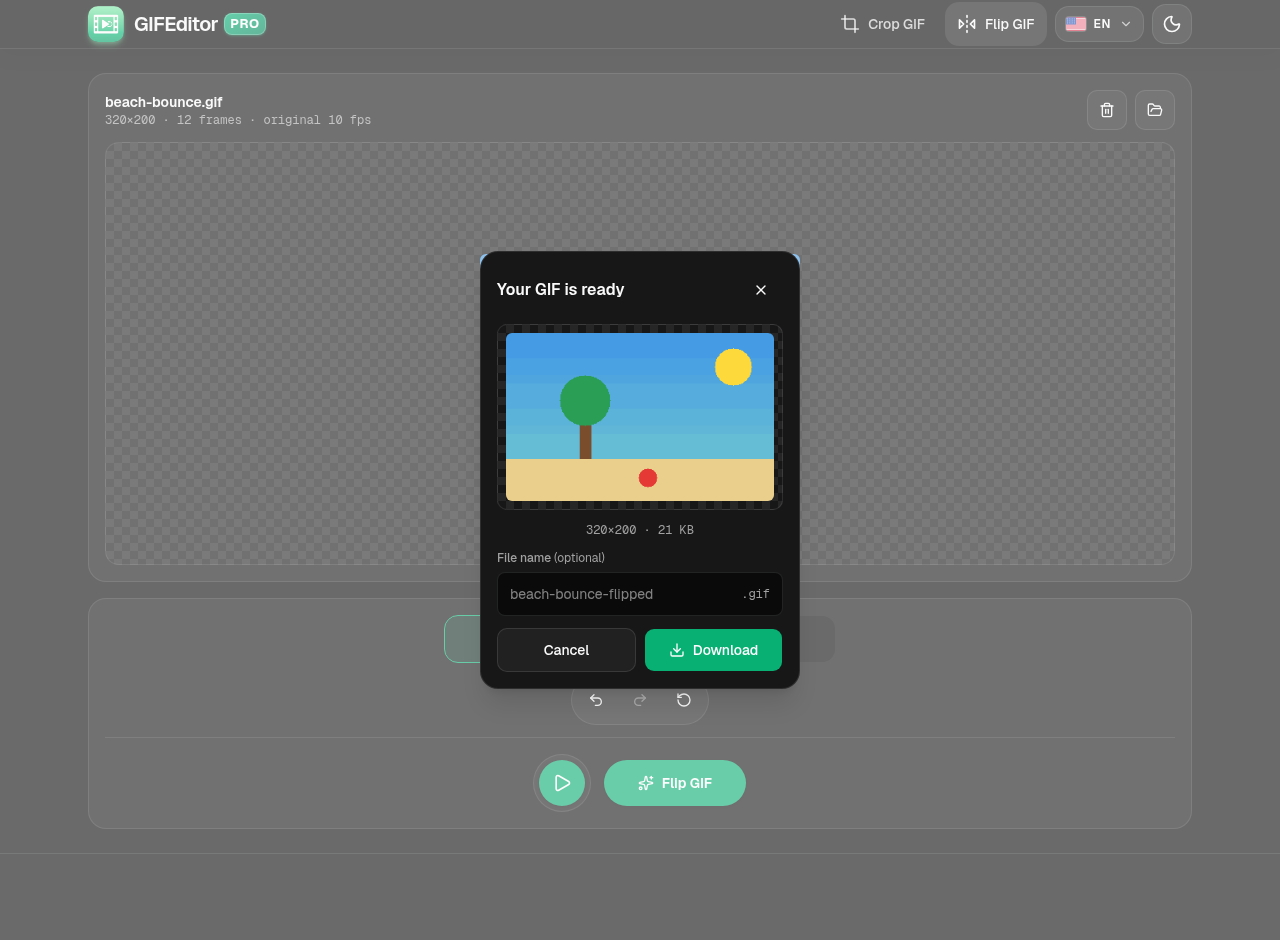The image size is (1280, 940).
Task: Click the GIFEditor film logo icon
Action: [106, 24]
